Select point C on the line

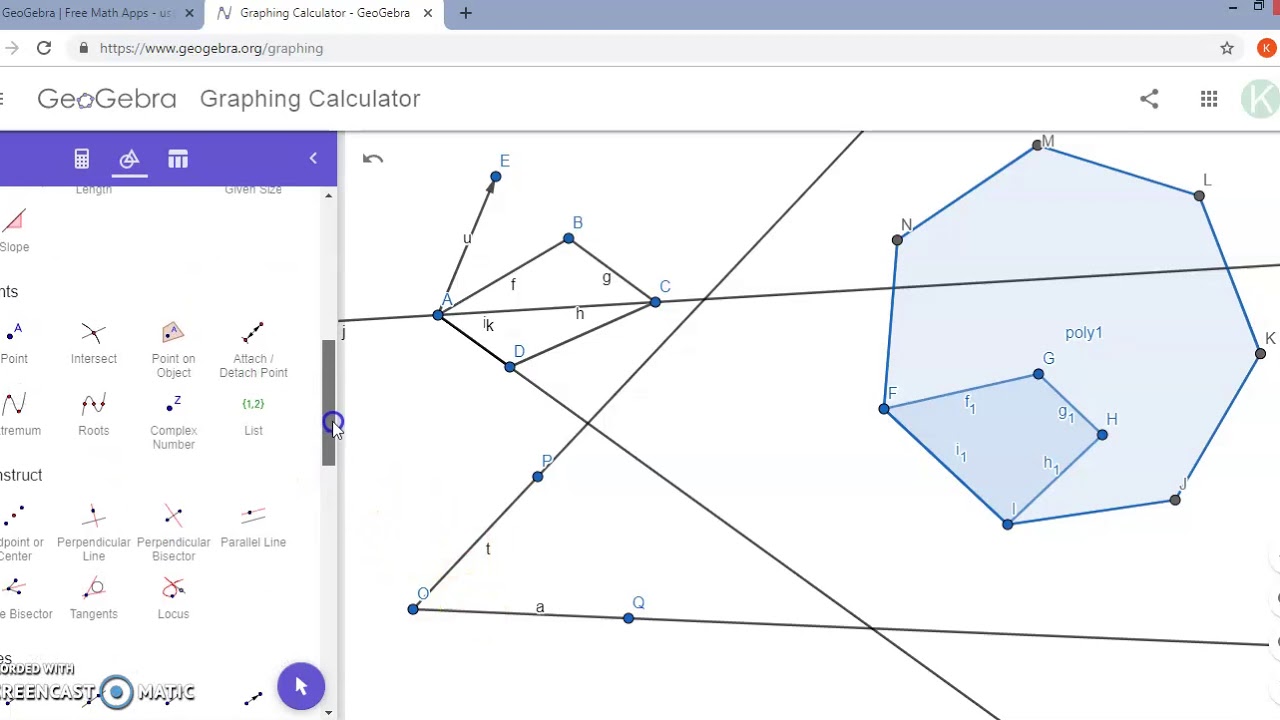[x=655, y=301]
